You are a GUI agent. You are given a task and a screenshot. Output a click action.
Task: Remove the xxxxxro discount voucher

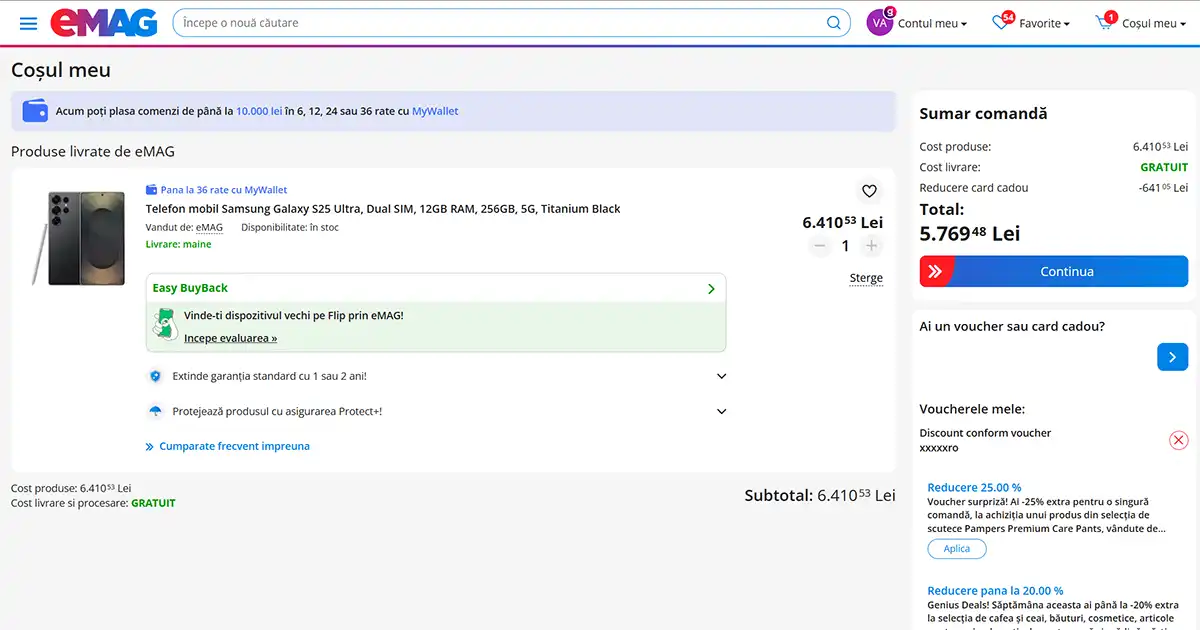1179,440
